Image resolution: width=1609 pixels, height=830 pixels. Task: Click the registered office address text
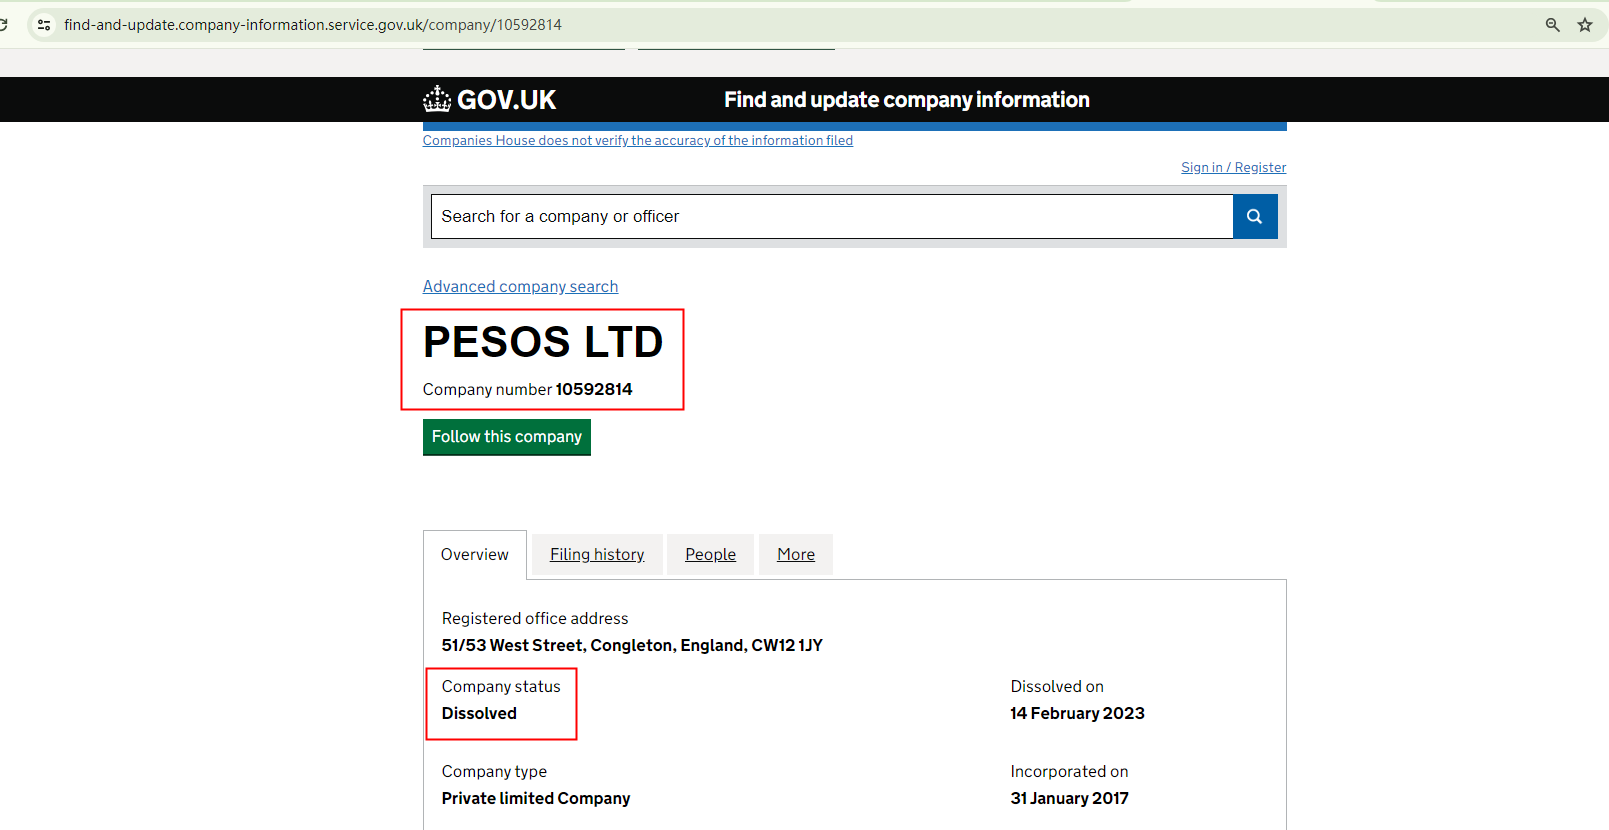[632, 646]
